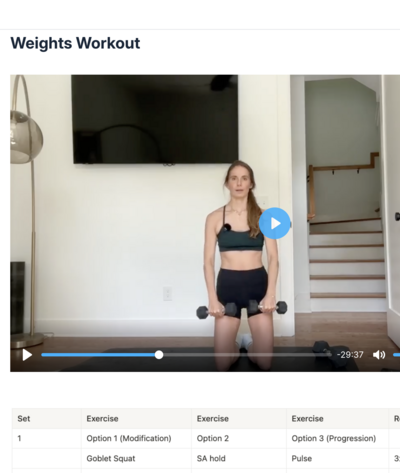Mute the video using the speaker icon
Viewport: 400px width, 473px height.
pos(379,355)
